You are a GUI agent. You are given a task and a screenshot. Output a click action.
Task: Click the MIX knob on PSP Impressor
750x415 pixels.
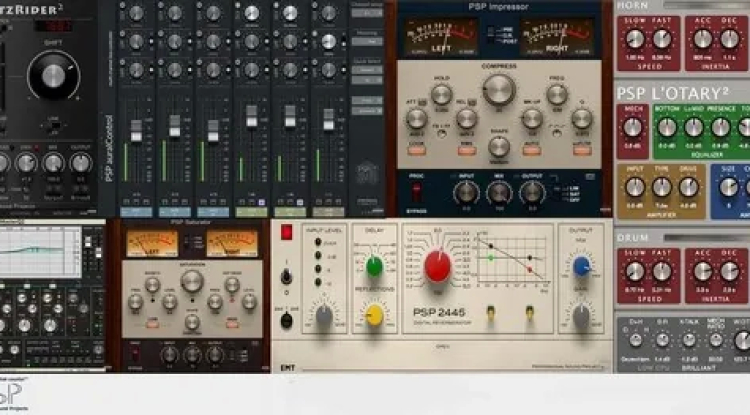(499, 193)
